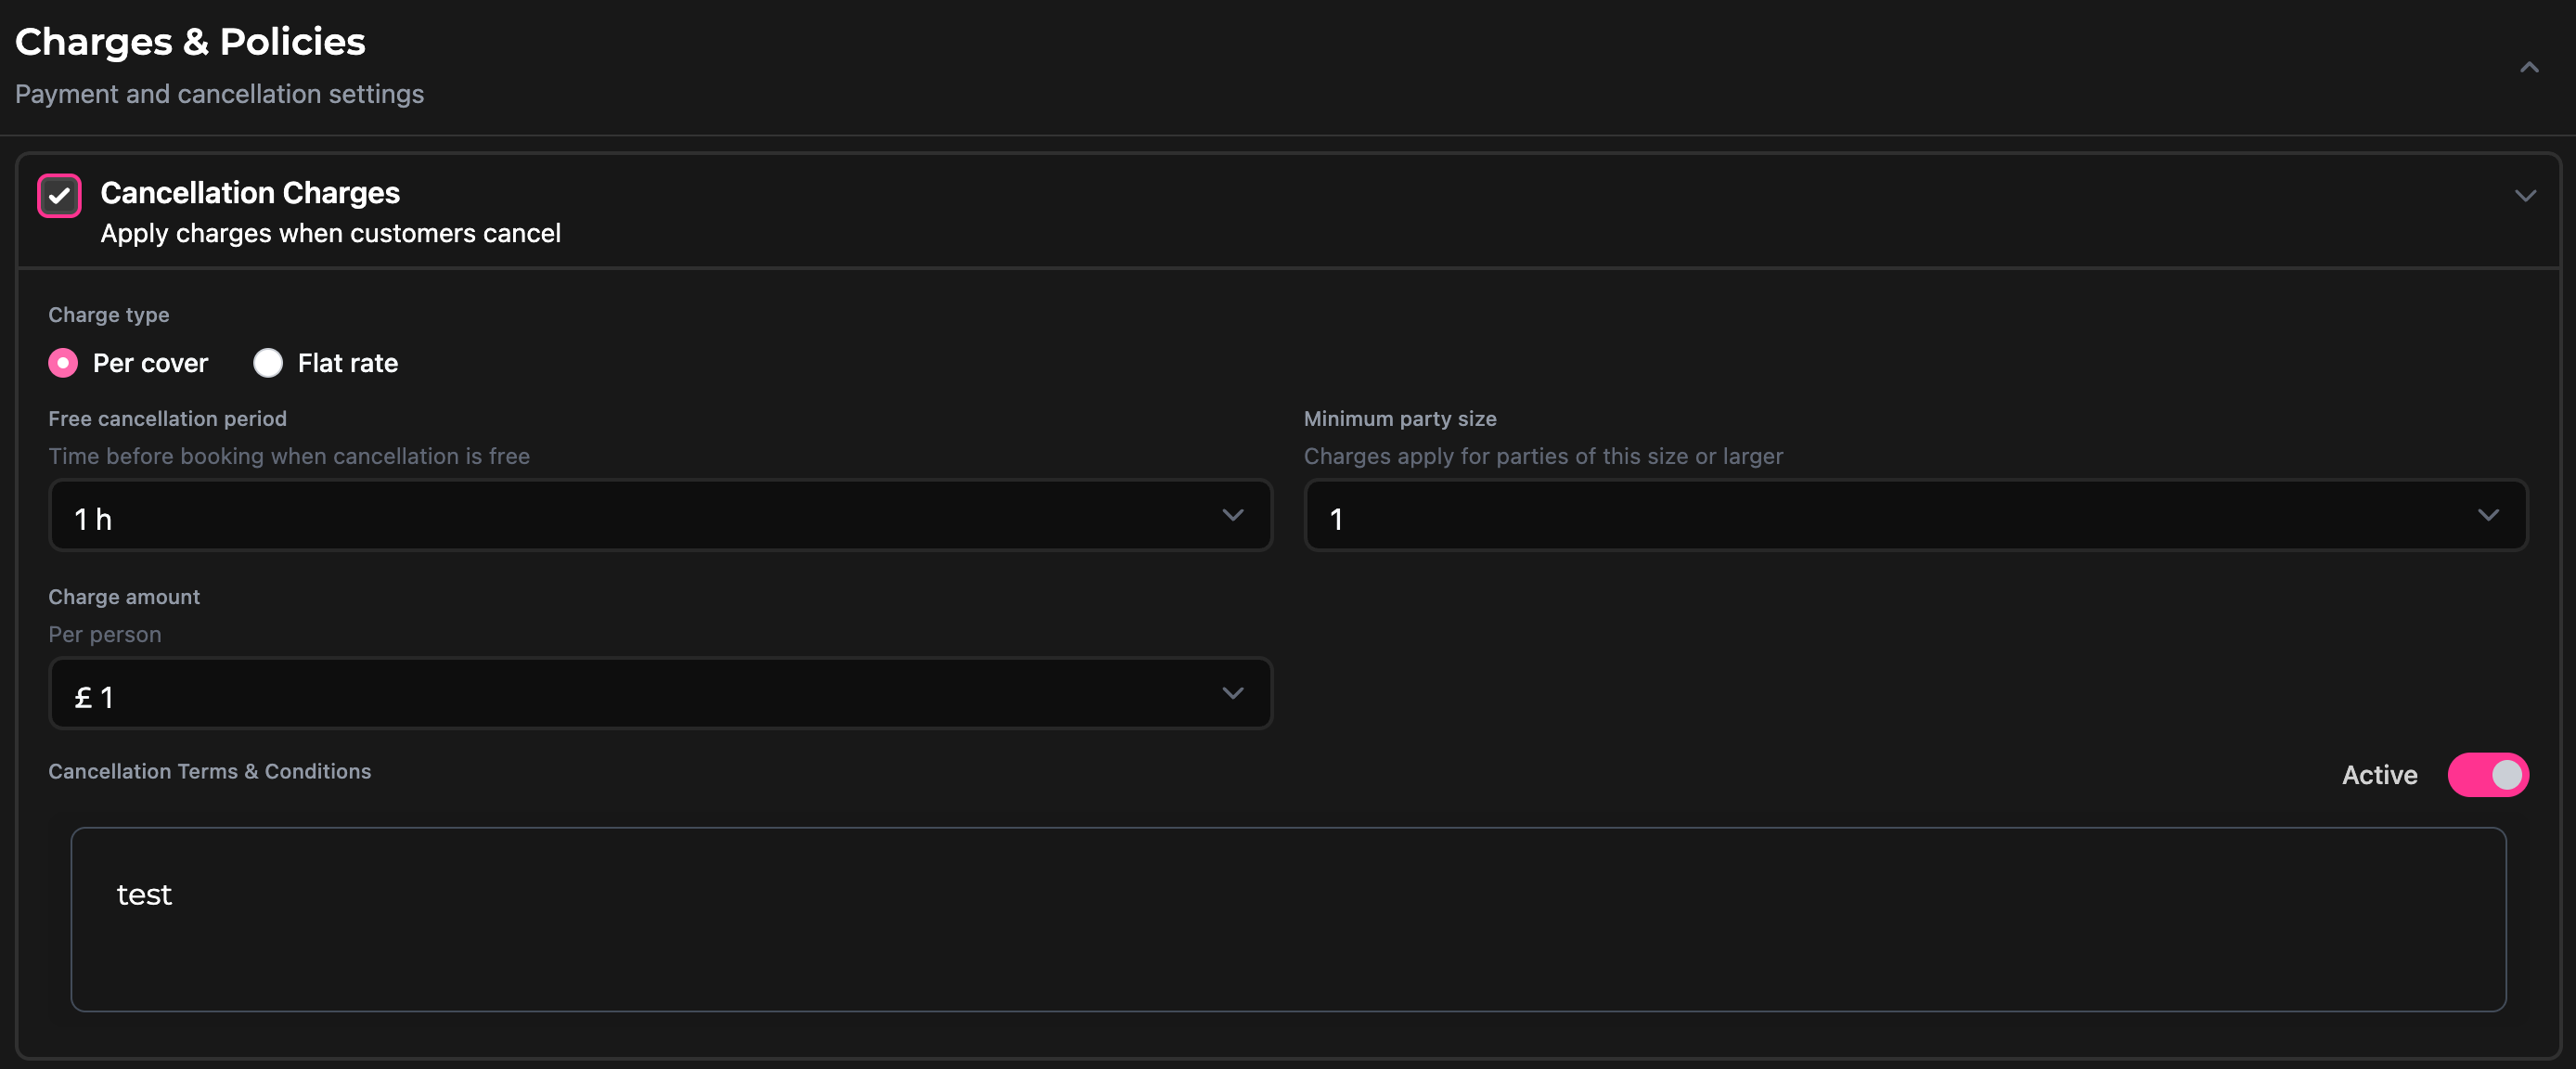Click the 'test' text in terms box

click(144, 895)
